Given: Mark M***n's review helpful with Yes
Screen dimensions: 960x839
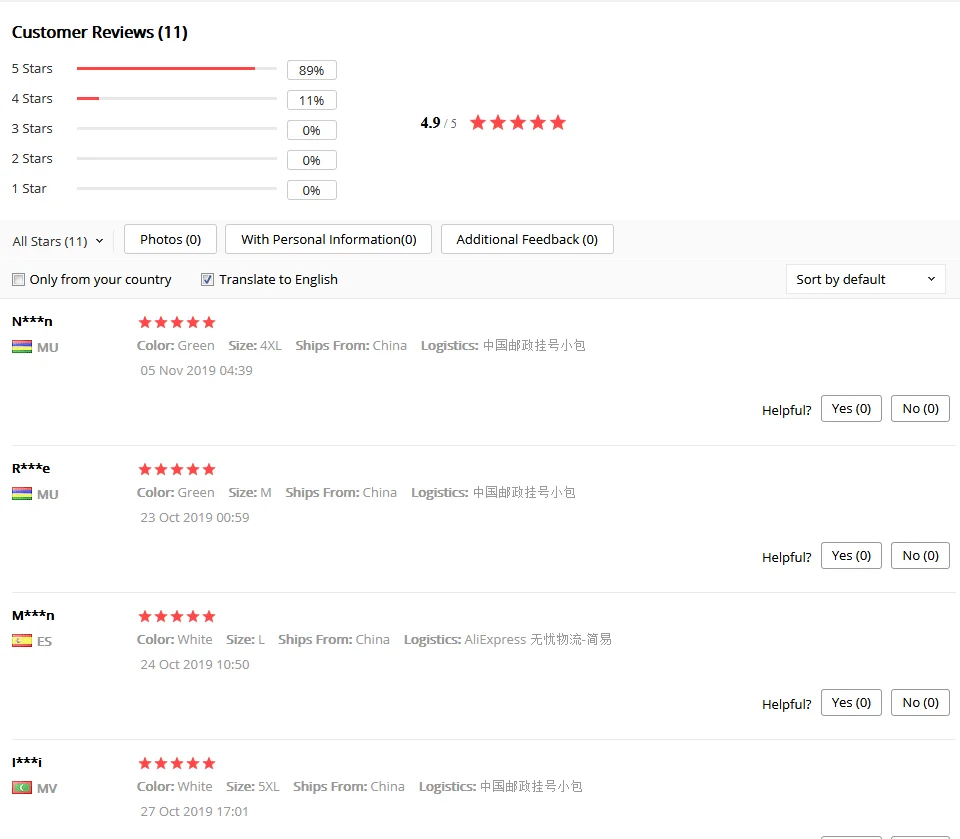Looking at the screenshot, I should click(851, 702).
